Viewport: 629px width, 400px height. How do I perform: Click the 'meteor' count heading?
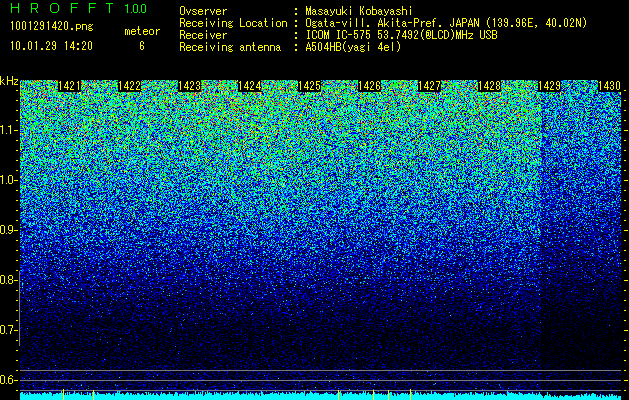click(142, 31)
